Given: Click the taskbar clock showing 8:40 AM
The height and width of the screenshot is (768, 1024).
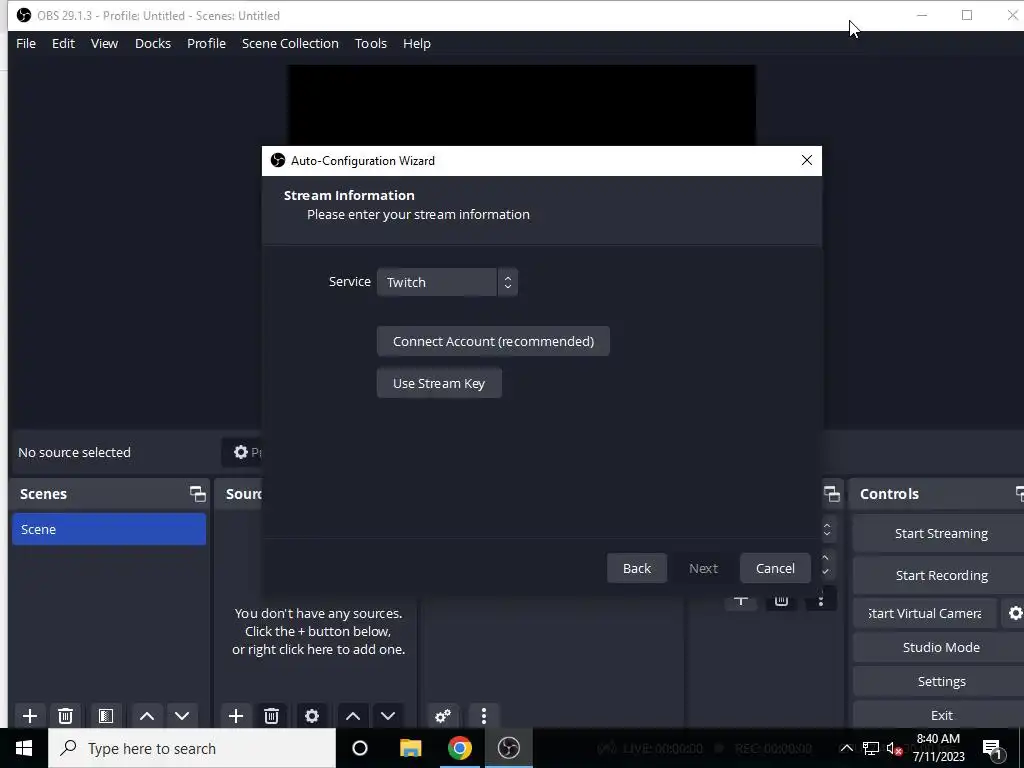Looking at the screenshot, I should (x=938, y=748).
